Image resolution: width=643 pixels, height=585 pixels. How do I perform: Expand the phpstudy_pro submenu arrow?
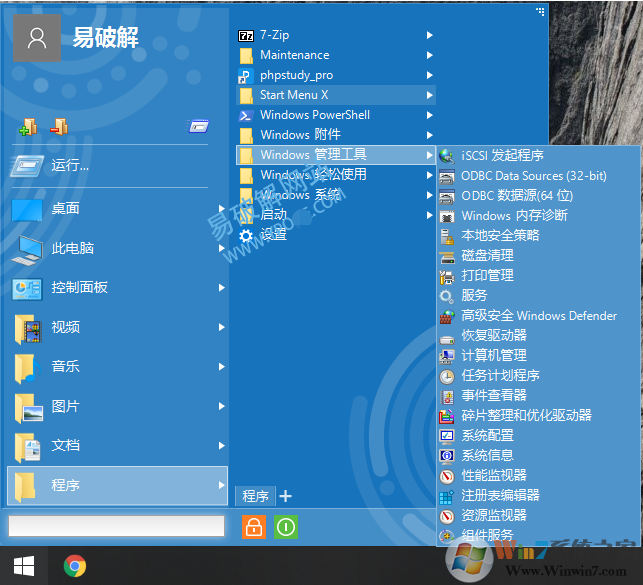[429, 75]
